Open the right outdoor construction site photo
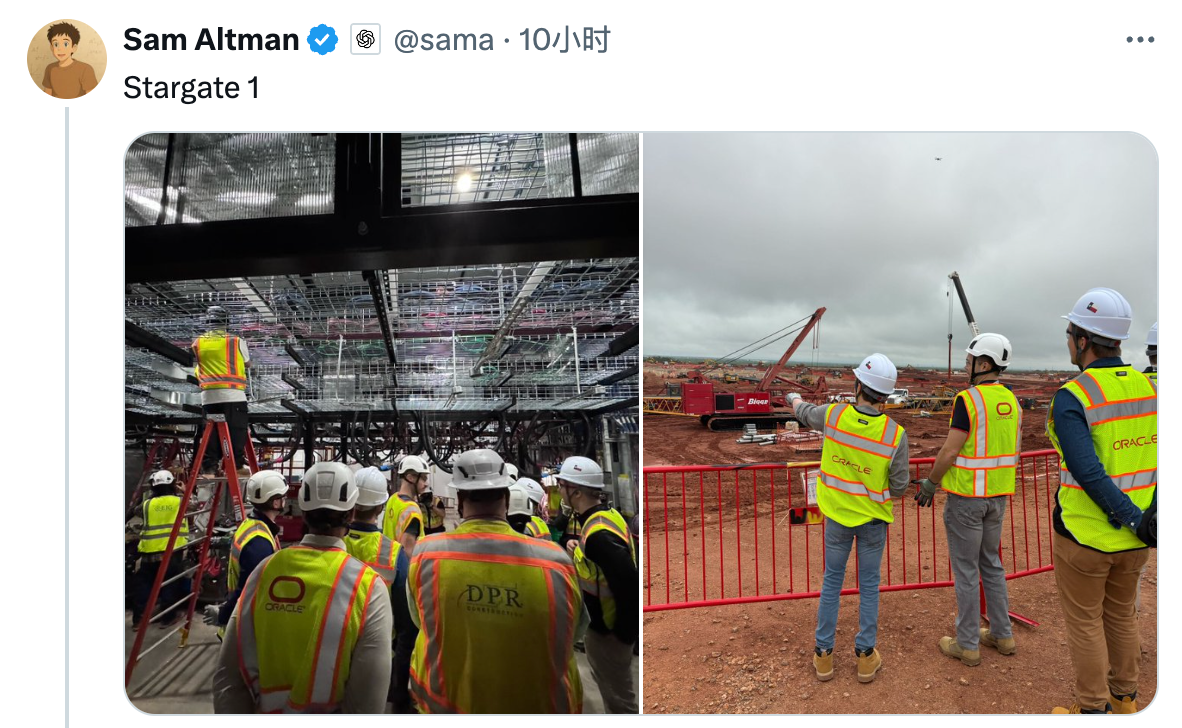 (900, 423)
